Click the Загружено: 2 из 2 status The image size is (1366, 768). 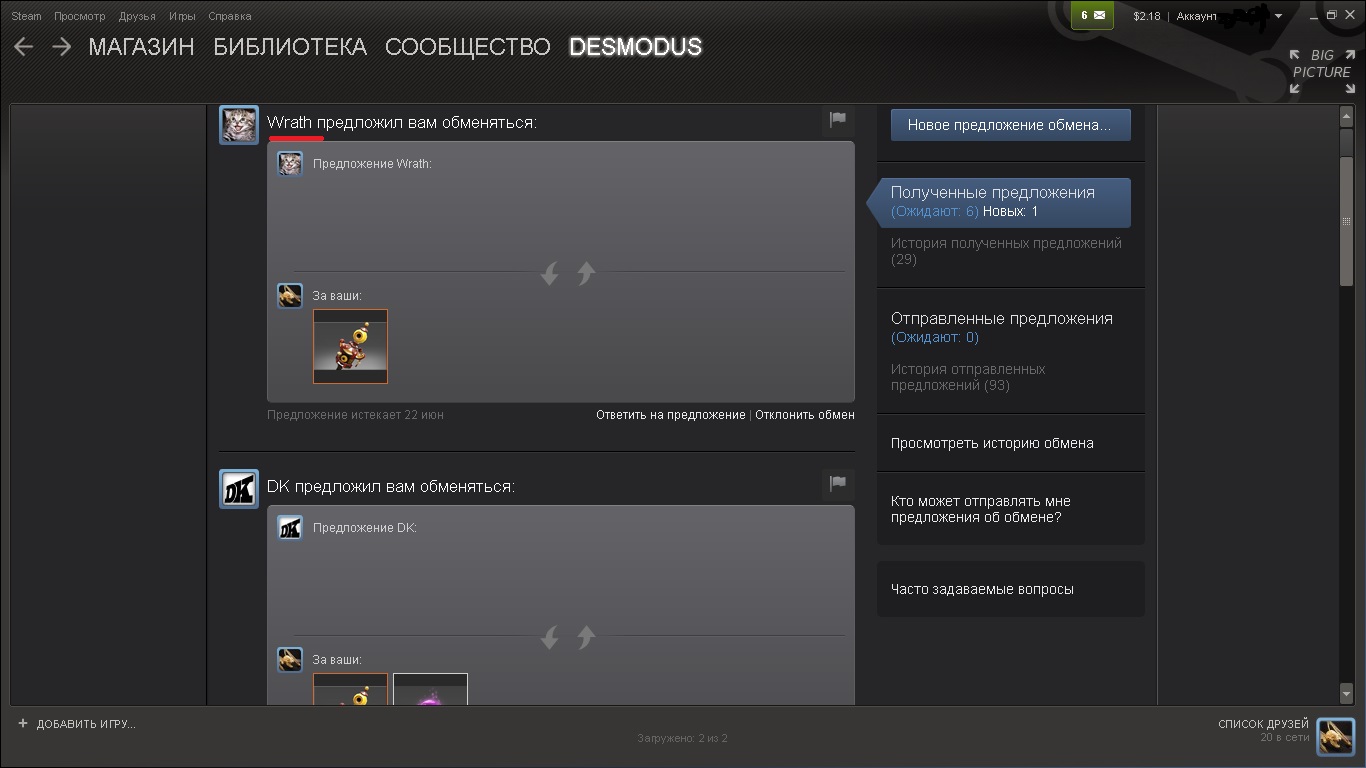[682, 738]
